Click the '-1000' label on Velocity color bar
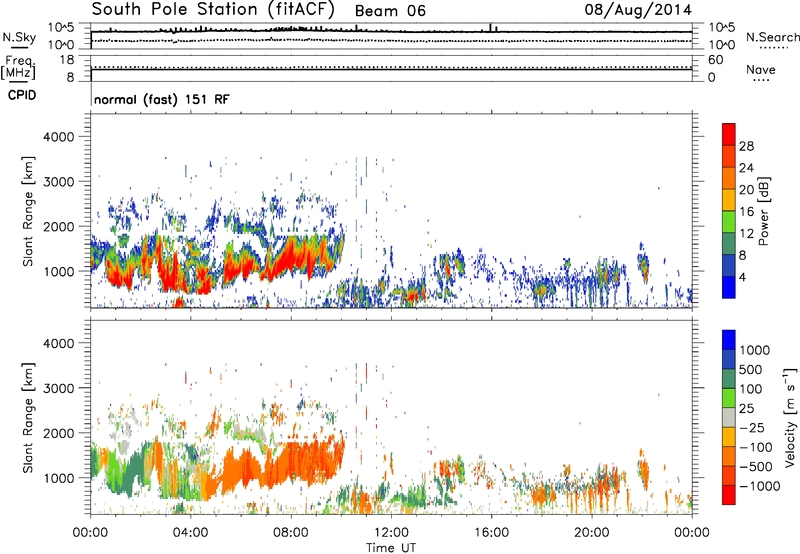800x554 pixels. click(x=759, y=486)
